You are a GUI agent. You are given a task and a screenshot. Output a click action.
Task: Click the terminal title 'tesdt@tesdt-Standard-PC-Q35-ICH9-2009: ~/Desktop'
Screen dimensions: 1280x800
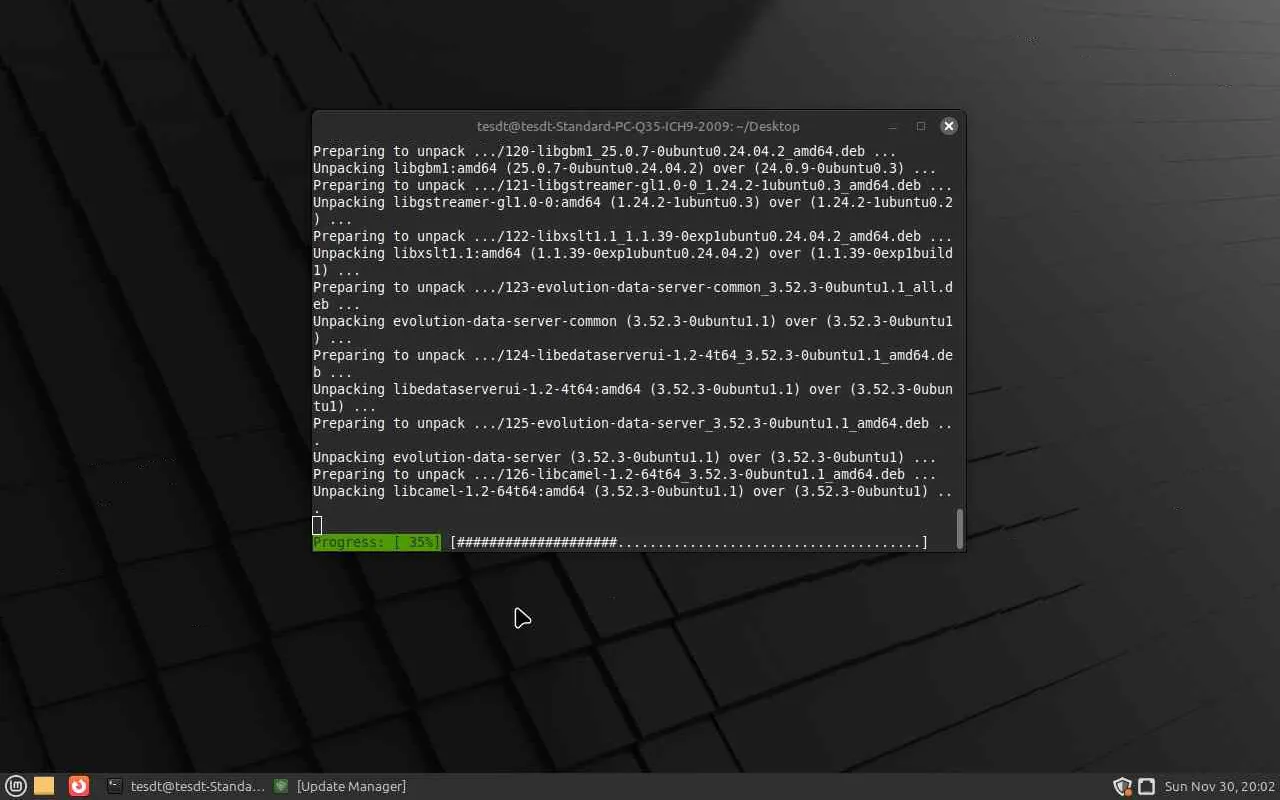[638, 126]
